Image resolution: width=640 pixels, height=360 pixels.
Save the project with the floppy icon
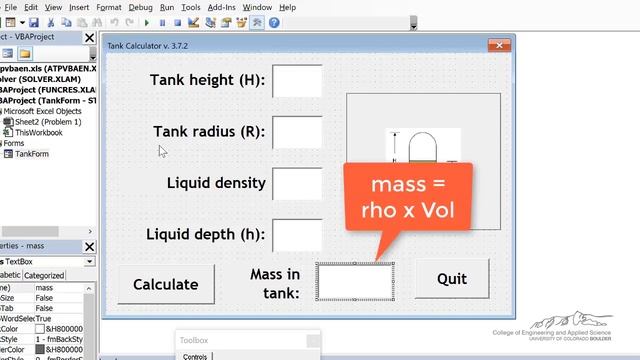(34, 22)
